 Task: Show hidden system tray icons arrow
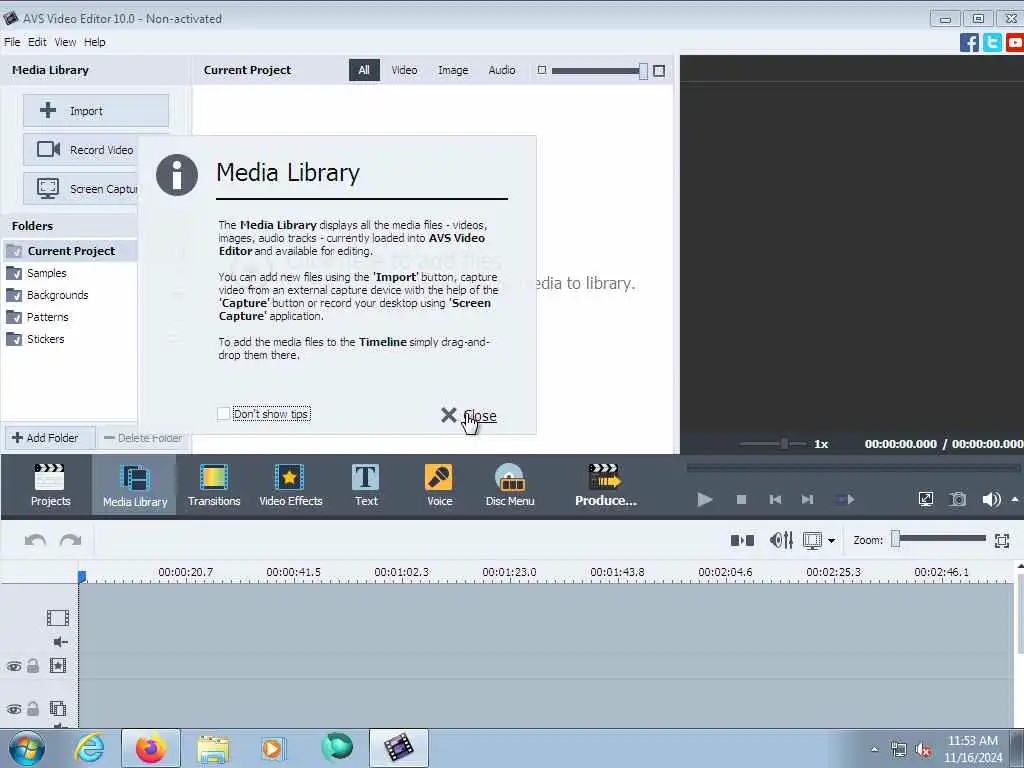tap(874, 749)
